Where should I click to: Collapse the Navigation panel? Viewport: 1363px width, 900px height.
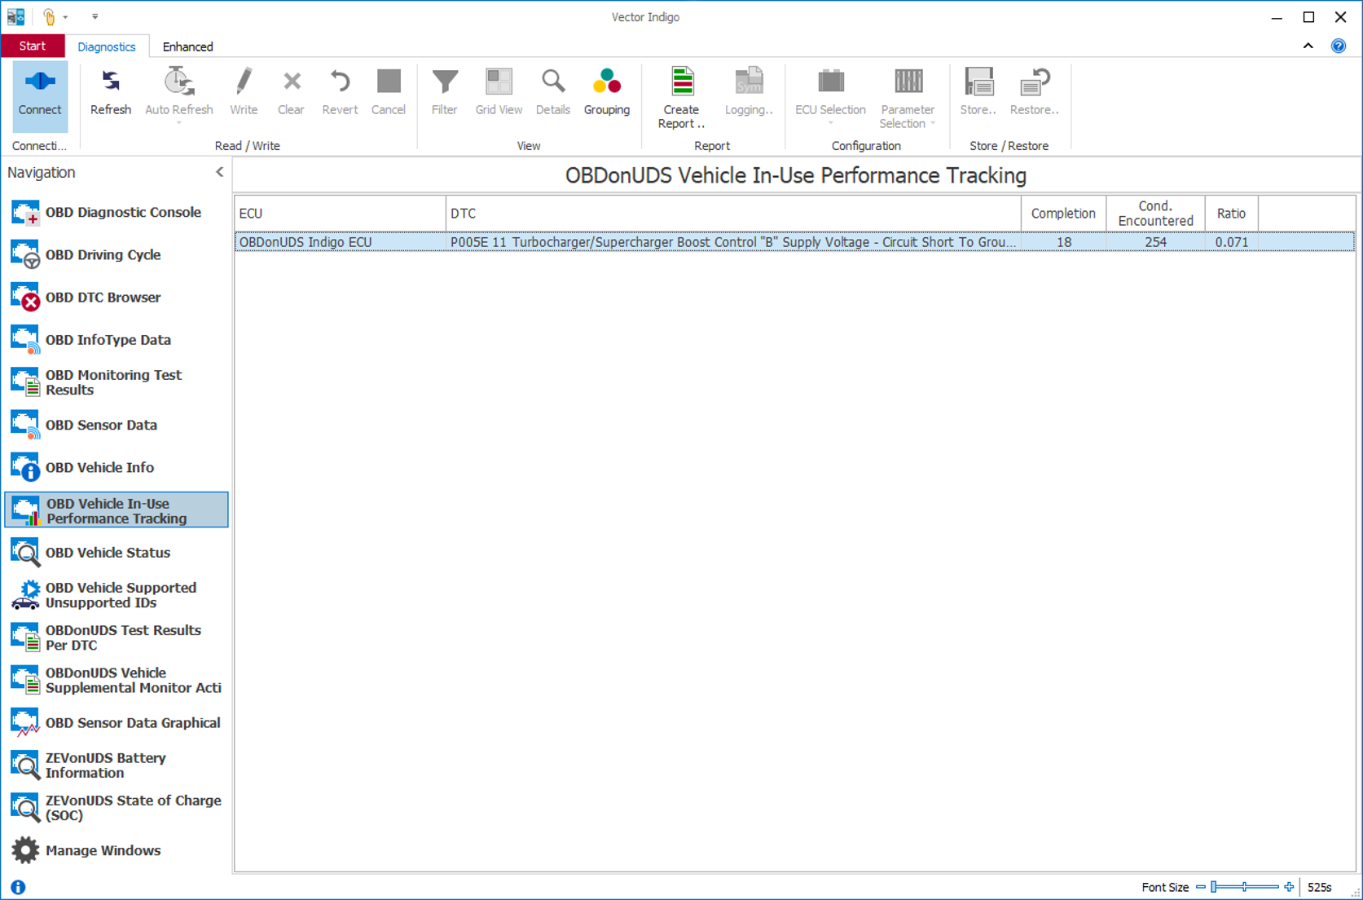point(220,172)
